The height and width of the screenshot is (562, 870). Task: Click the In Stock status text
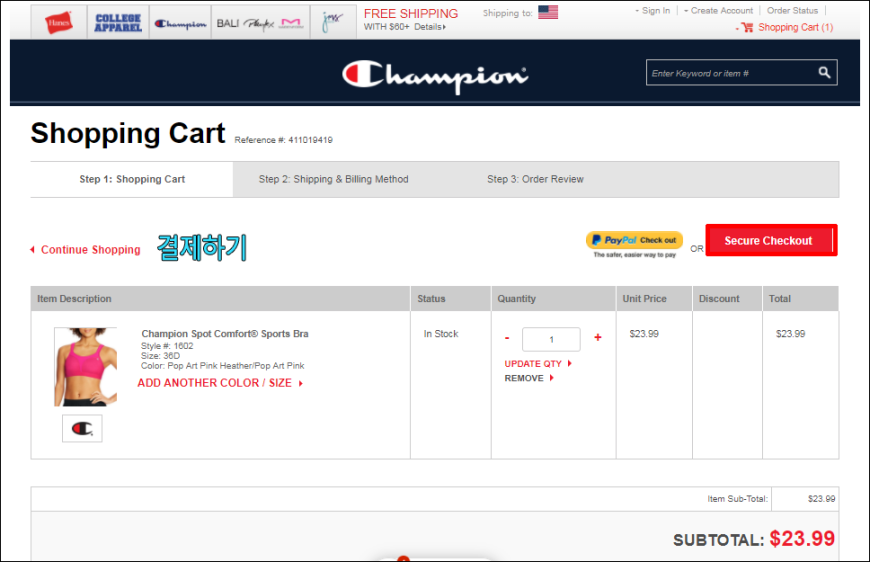[x=441, y=333]
